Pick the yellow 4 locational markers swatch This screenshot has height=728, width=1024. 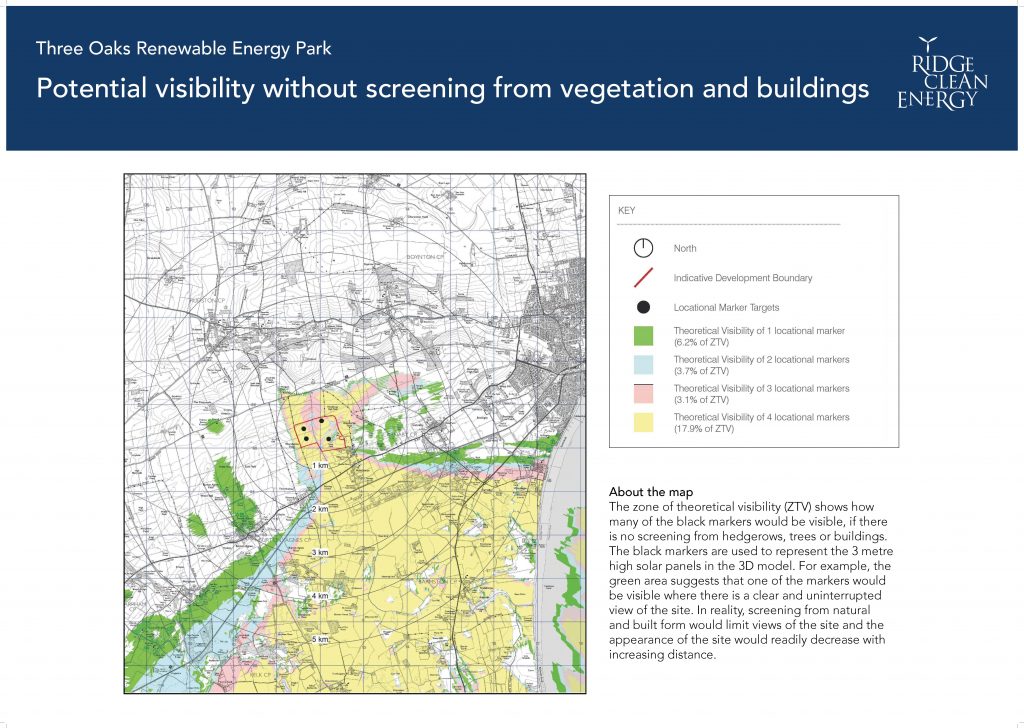click(x=643, y=422)
